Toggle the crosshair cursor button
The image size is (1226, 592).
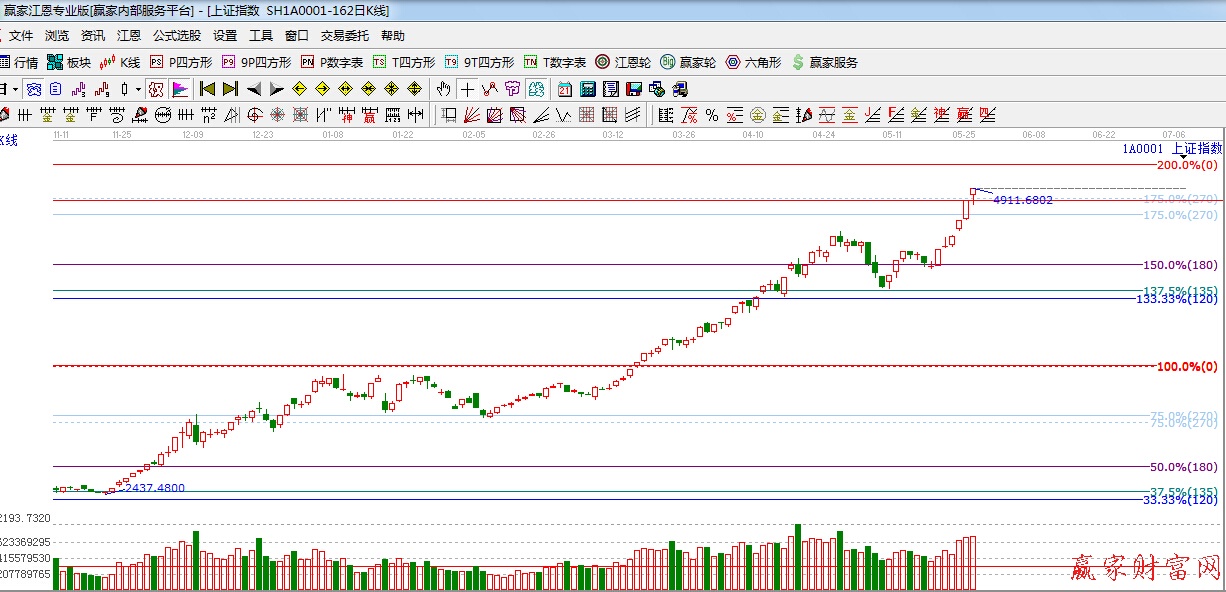pos(467,89)
